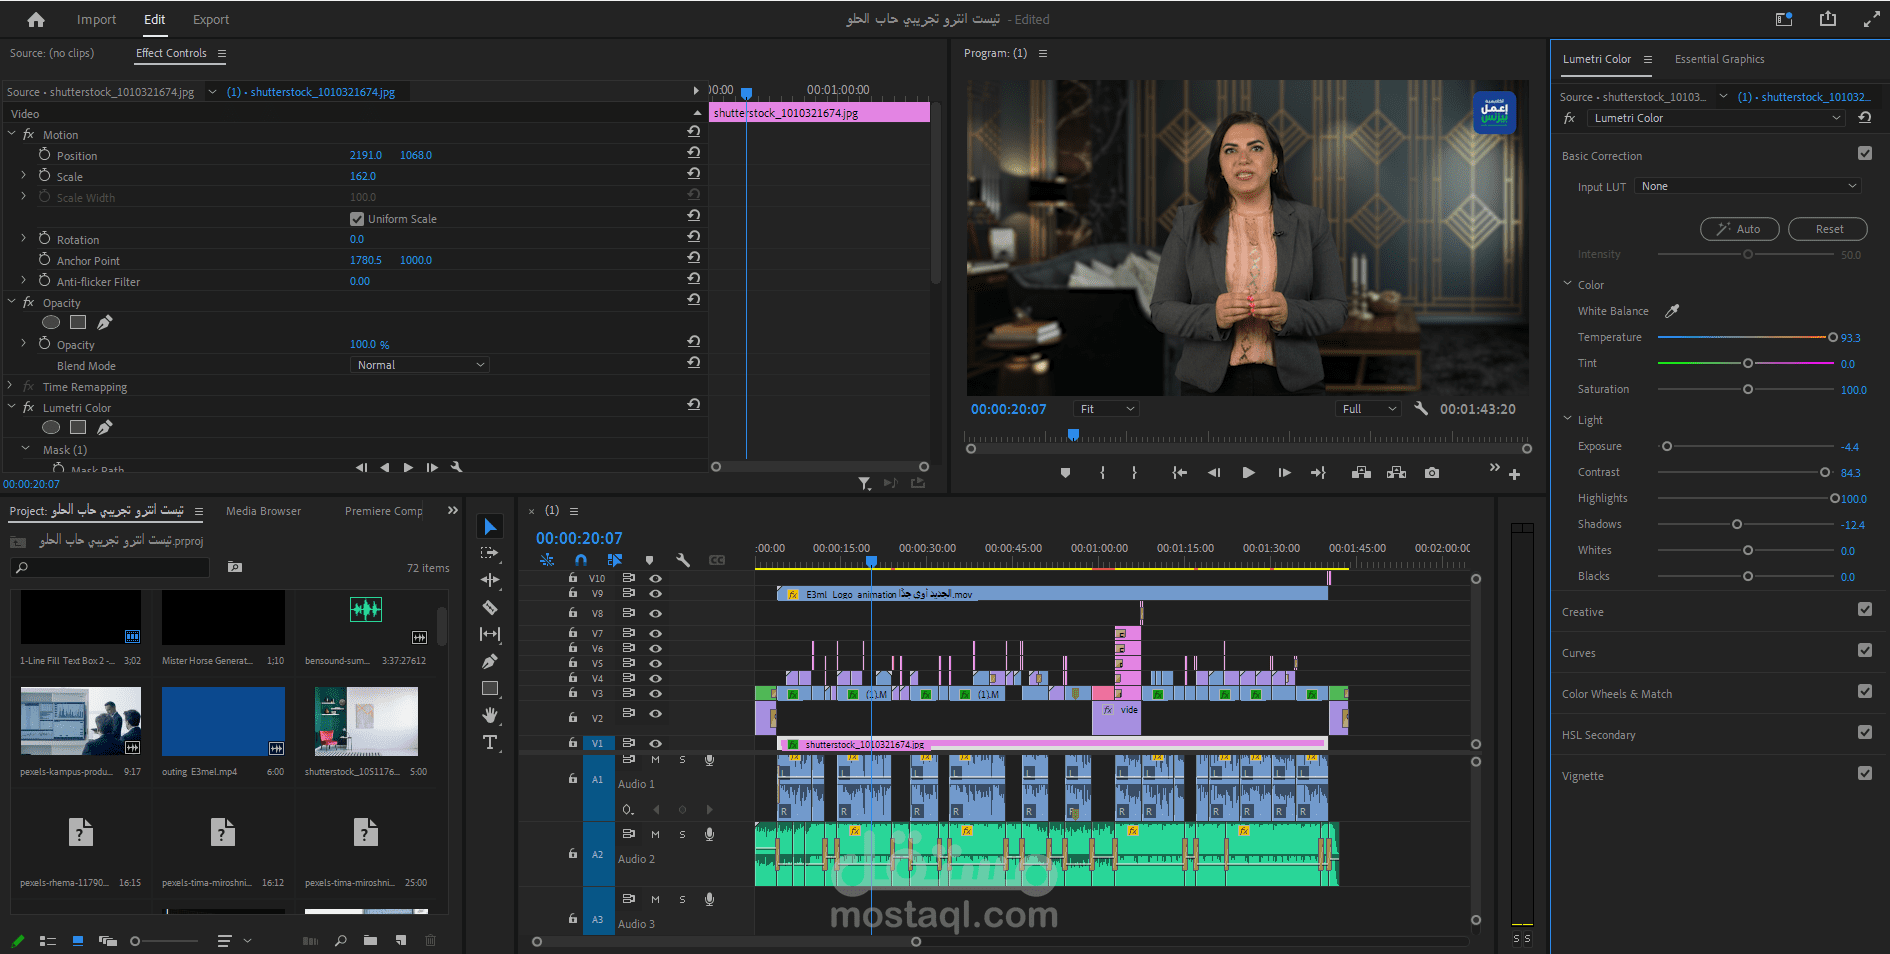This screenshot has width=1890, height=954.
Task: Open the Lumetri Color panel menu
Action: 1648,59
